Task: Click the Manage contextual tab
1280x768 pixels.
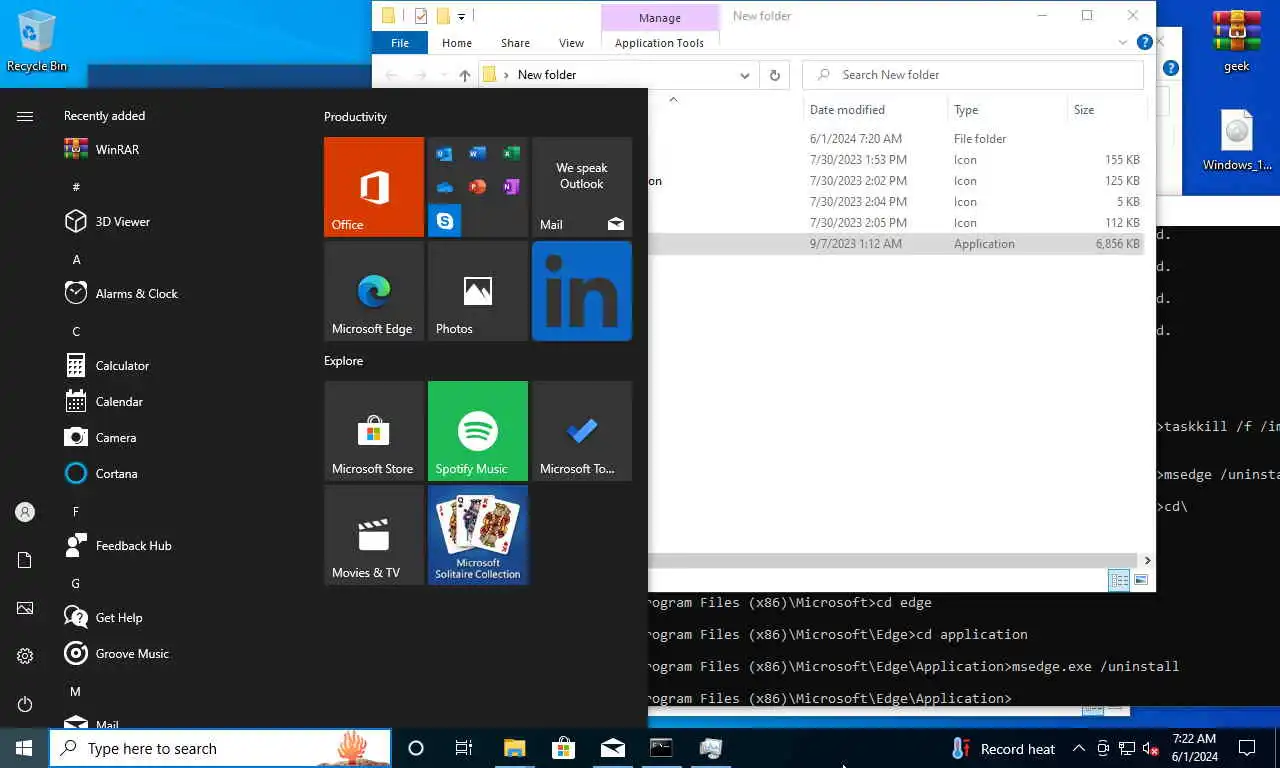Action: pyautogui.click(x=659, y=18)
